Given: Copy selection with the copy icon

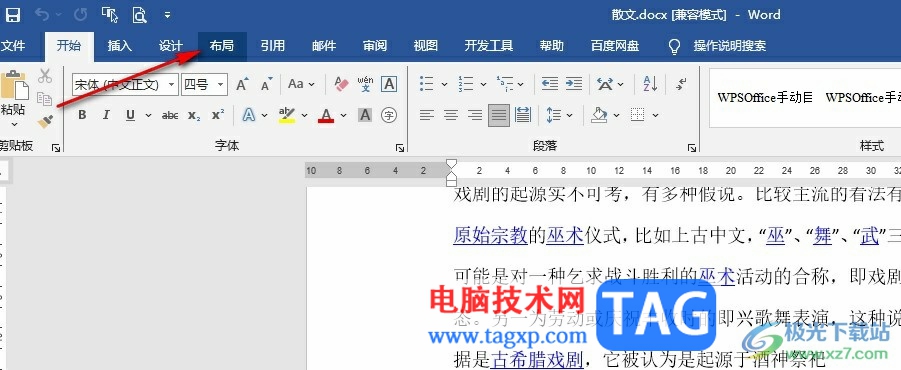Looking at the screenshot, I should click(45, 98).
